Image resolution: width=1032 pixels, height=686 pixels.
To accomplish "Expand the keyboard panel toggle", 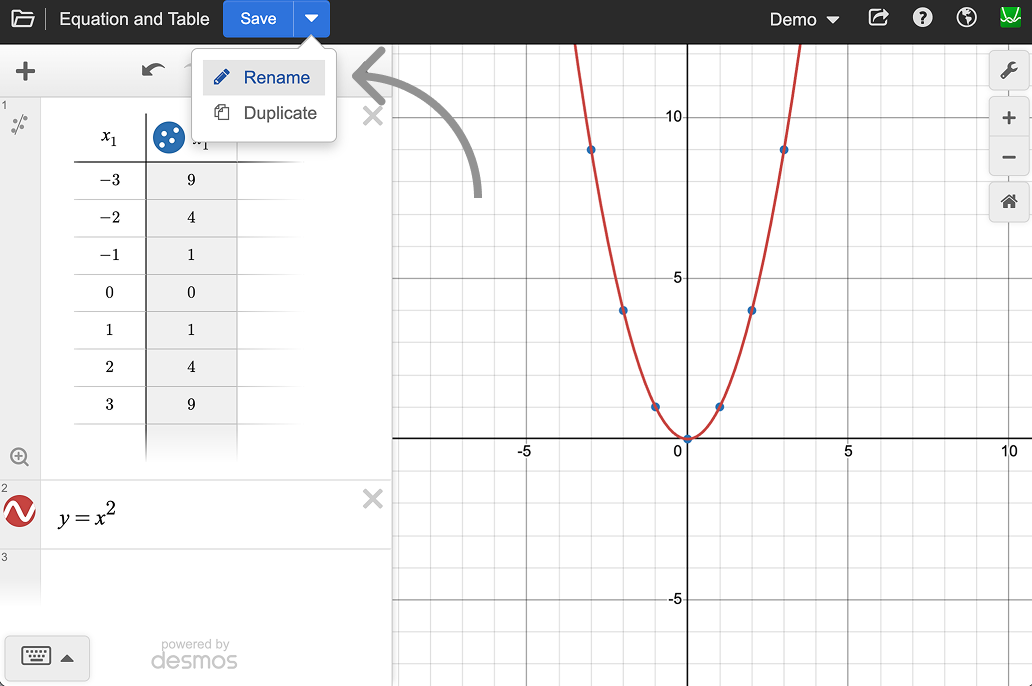I will [x=47, y=657].
